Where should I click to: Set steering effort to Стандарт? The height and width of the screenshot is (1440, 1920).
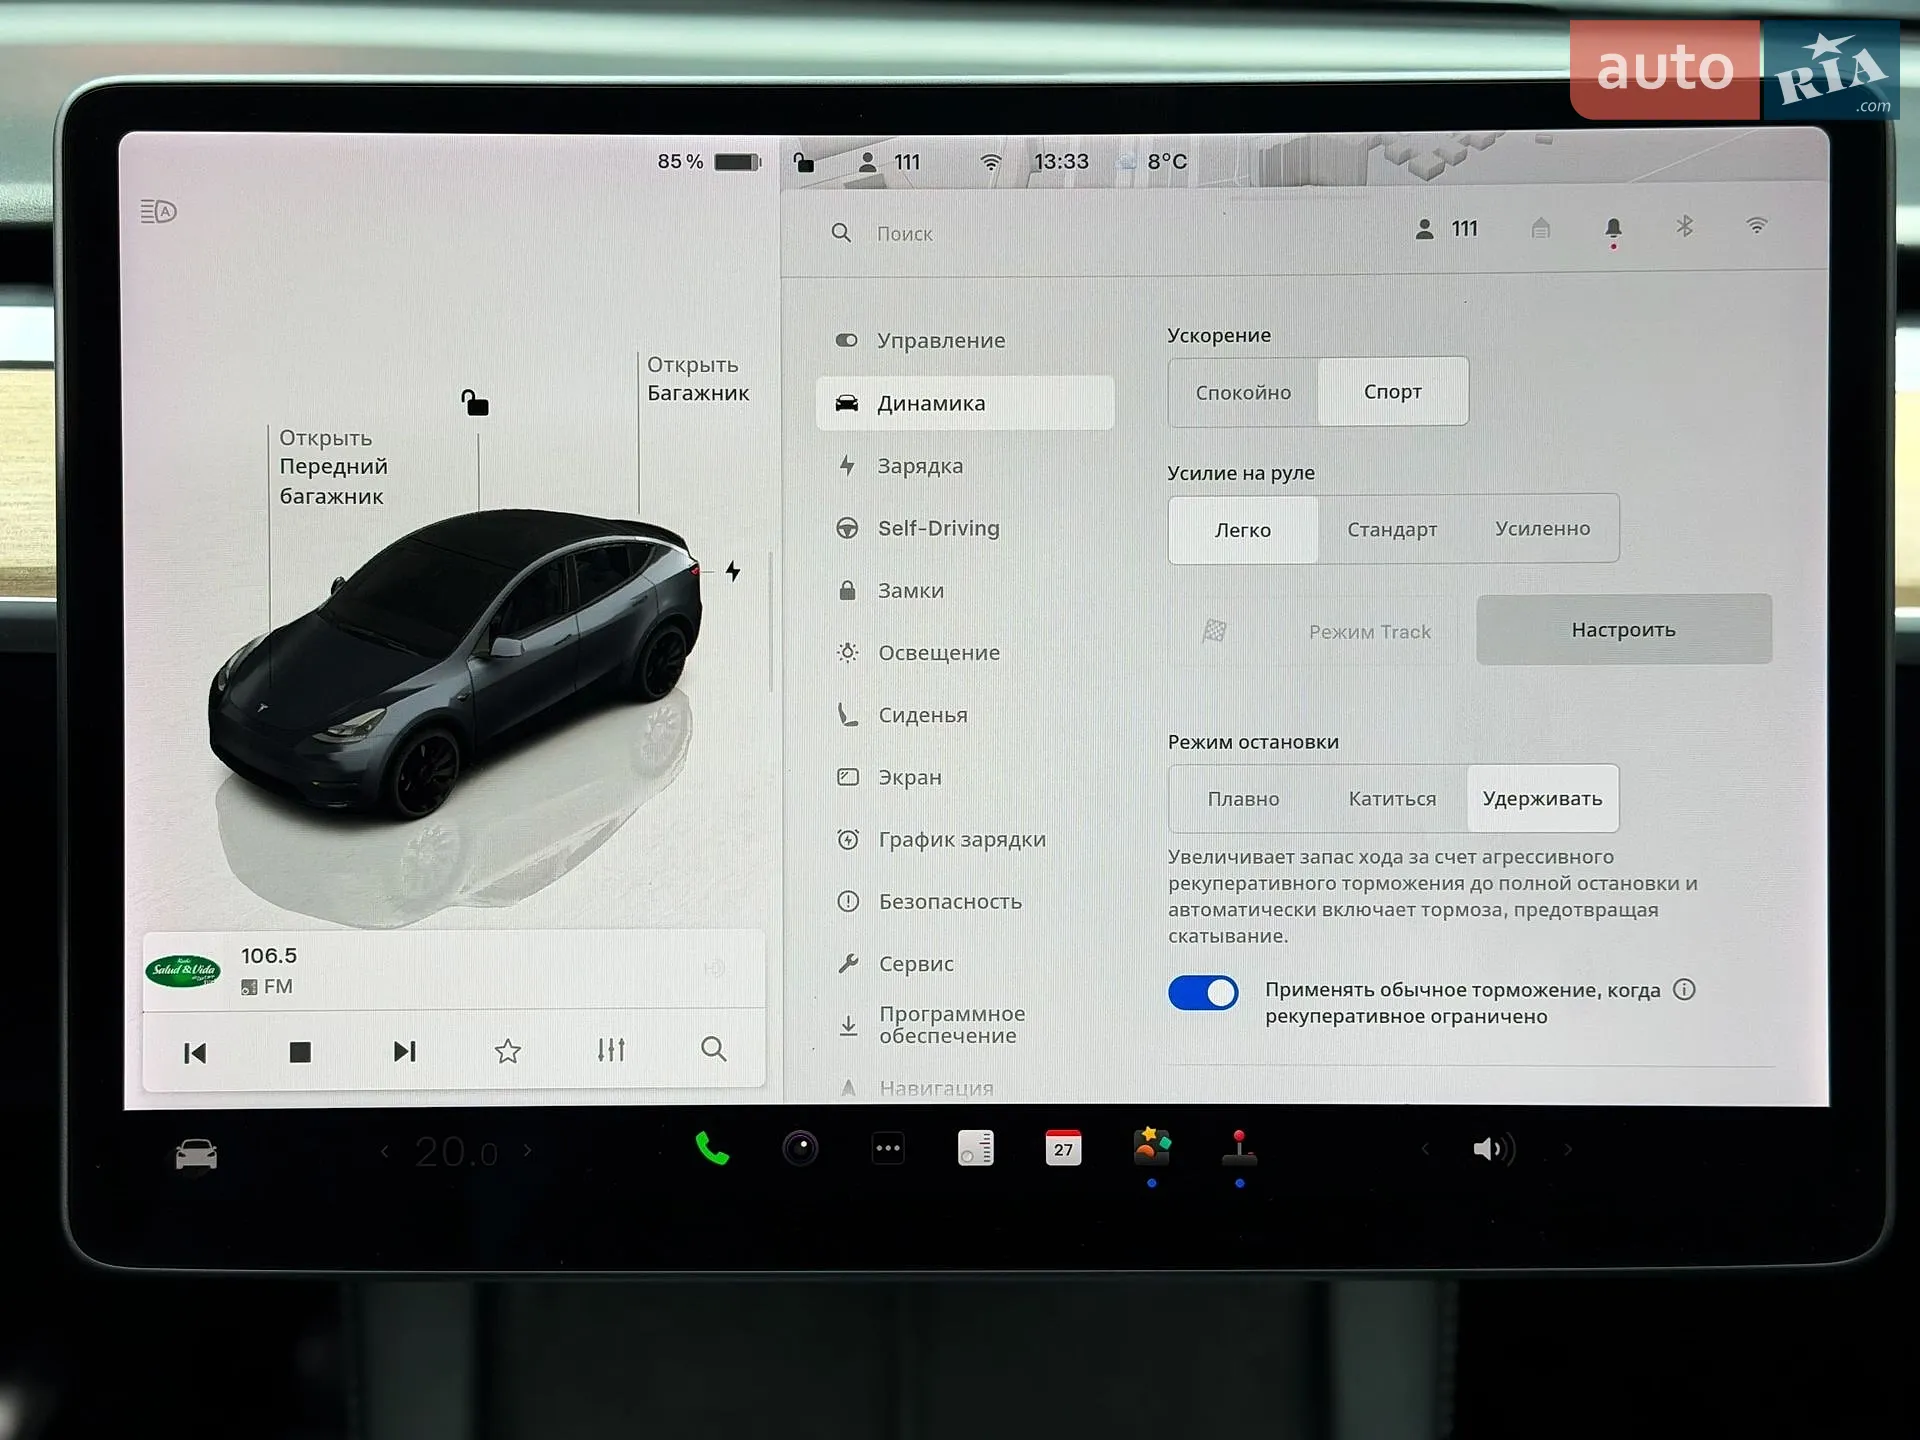1392,530
